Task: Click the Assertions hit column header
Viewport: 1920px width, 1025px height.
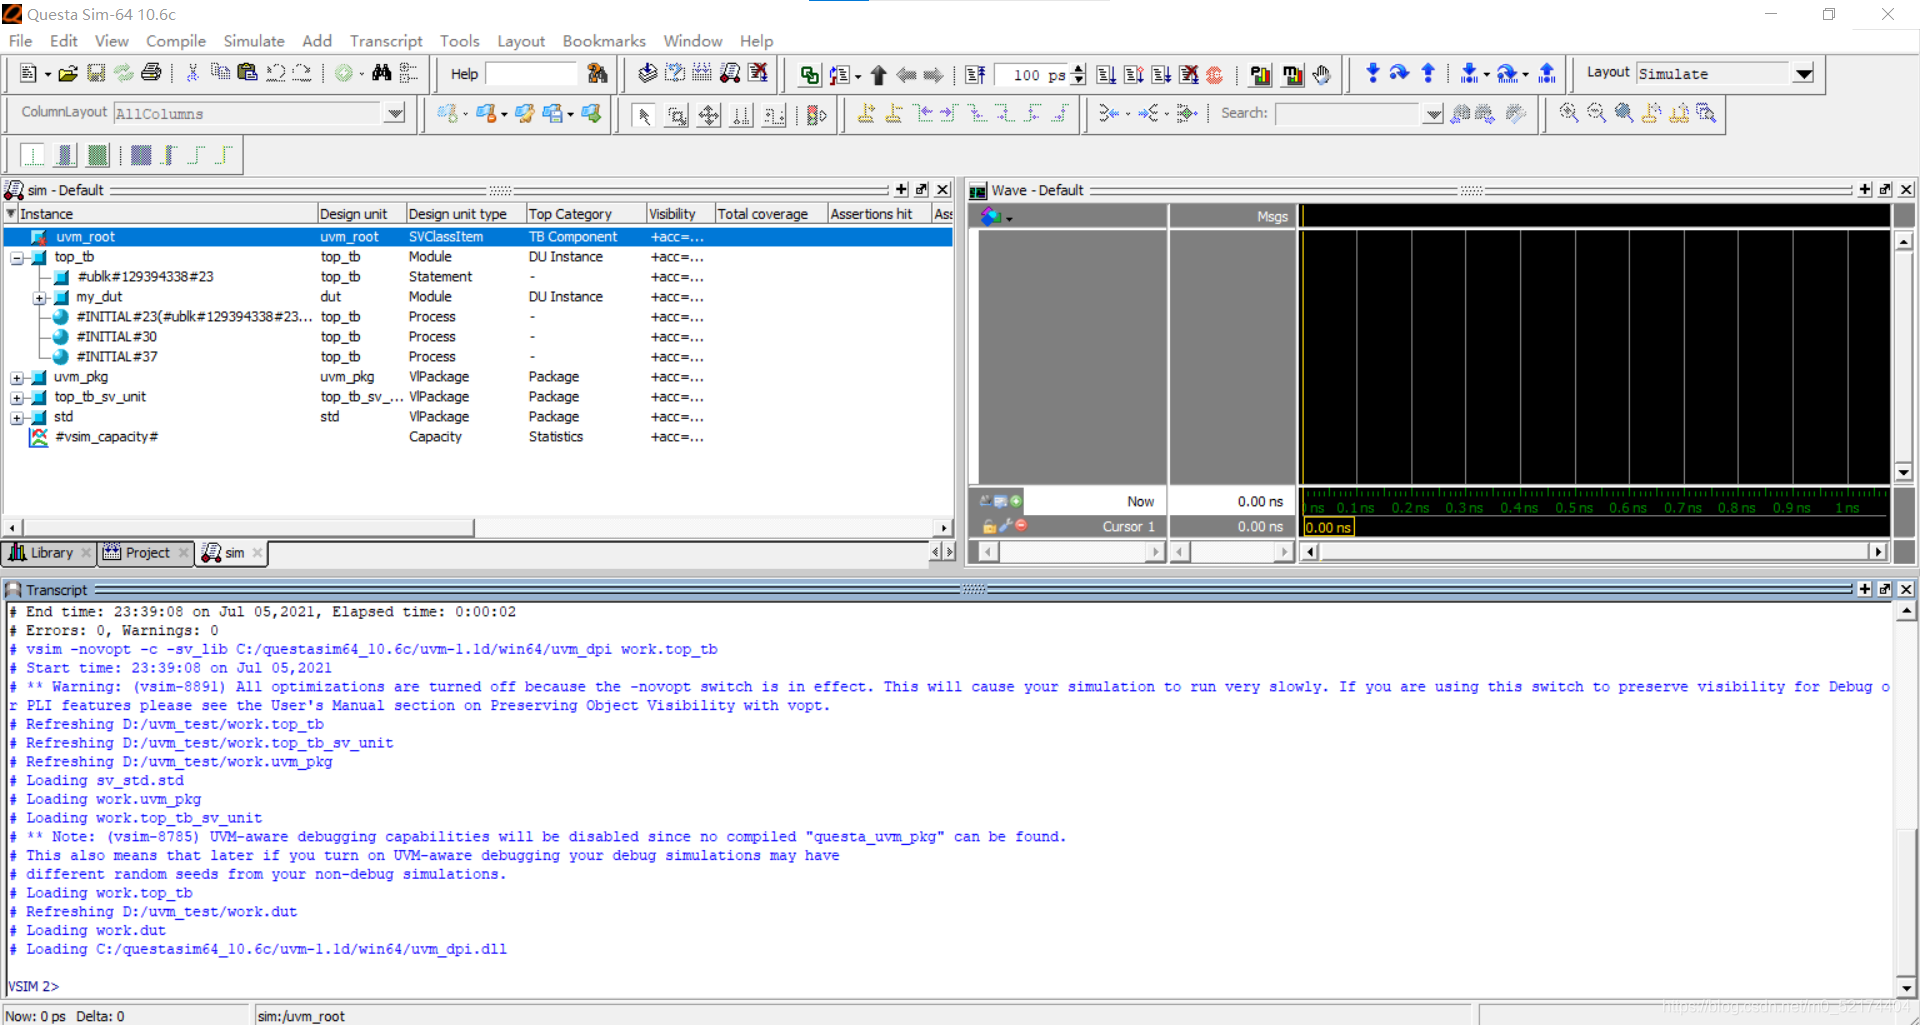Action: point(878,214)
